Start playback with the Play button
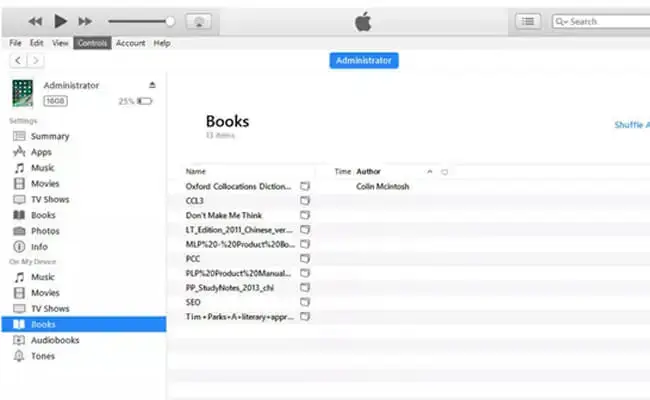Image resolution: width=650 pixels, height=400 pixels. (x=61, y=21)
